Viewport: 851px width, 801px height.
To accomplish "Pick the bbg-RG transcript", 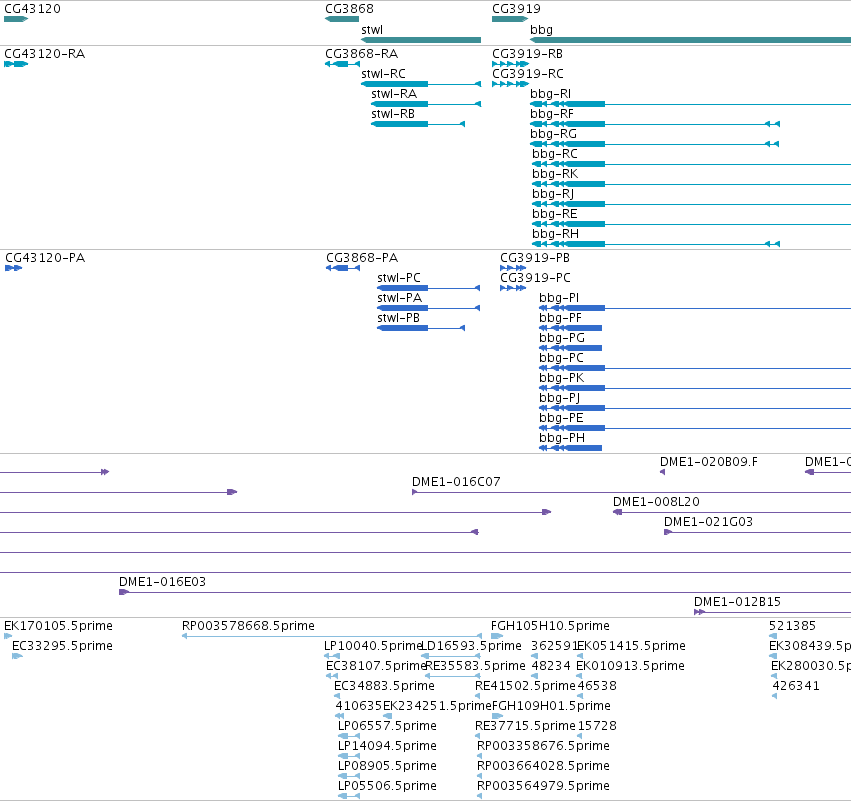I will coord(655,144).
